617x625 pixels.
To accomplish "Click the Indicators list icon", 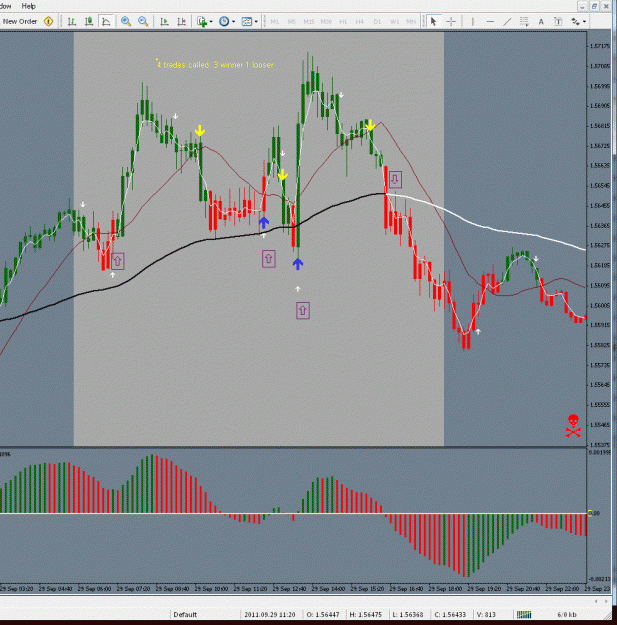I will (x=202, y=22).
